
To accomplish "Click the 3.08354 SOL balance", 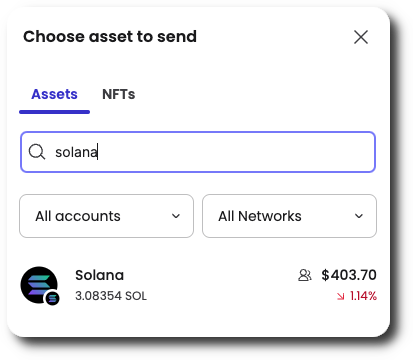I will coord(111,296).
